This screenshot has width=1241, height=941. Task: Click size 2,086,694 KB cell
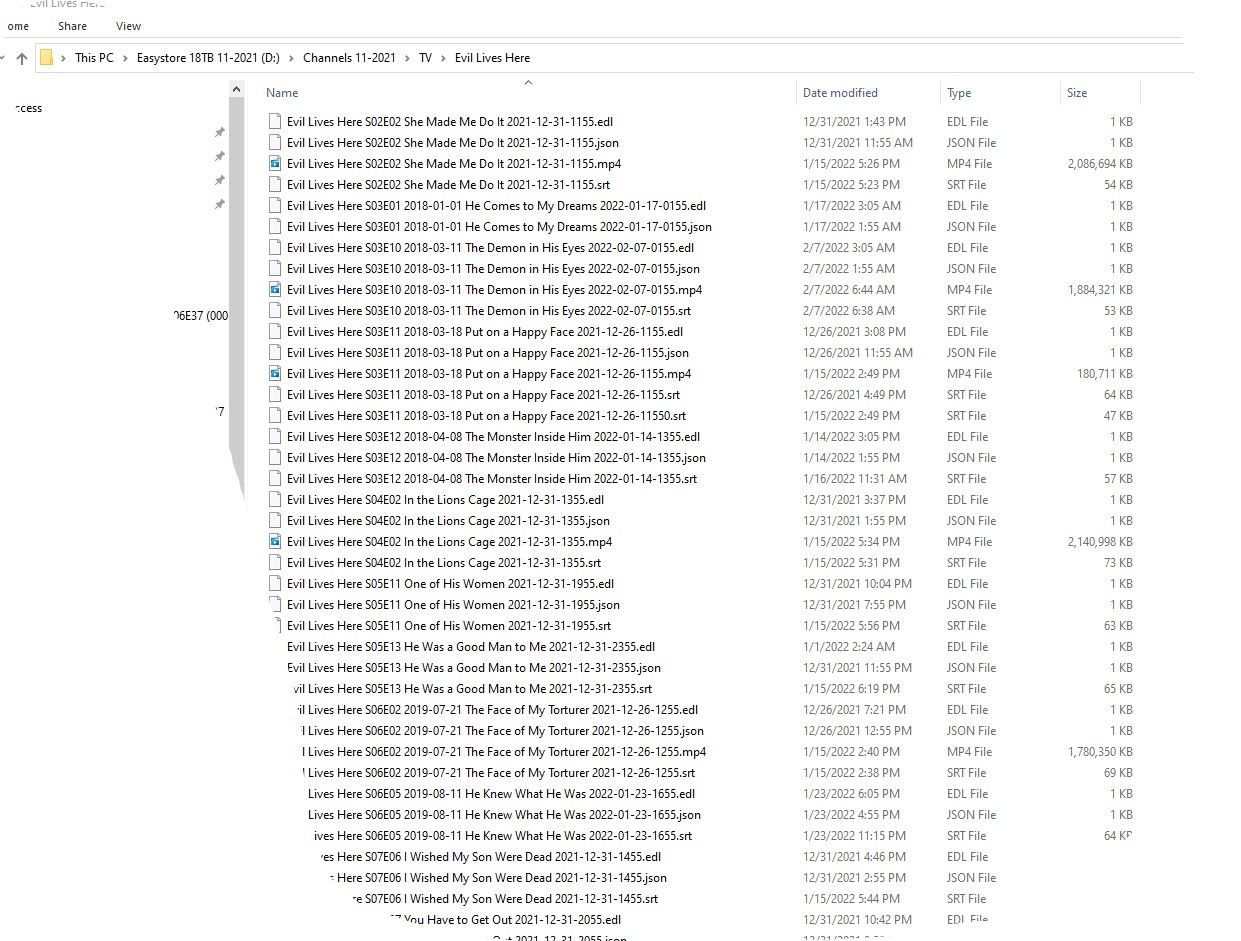[1100, 163]
